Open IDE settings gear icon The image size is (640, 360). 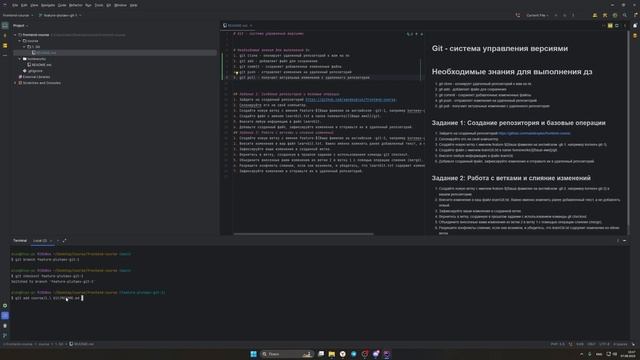point(635,15)
